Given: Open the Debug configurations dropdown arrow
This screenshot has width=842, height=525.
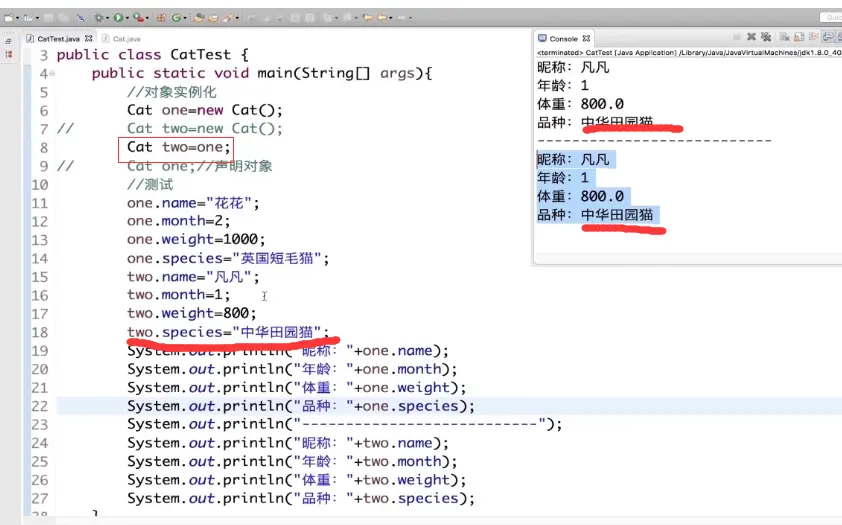Looking at the screenshot, I should point(107,18).
